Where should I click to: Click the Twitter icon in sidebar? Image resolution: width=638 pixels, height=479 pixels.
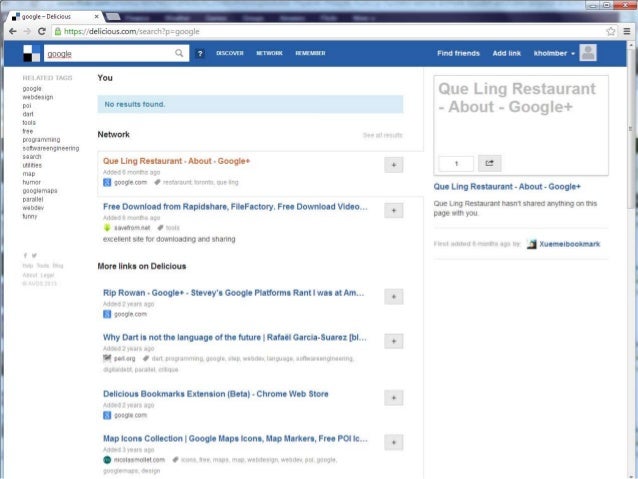[34, 256]
